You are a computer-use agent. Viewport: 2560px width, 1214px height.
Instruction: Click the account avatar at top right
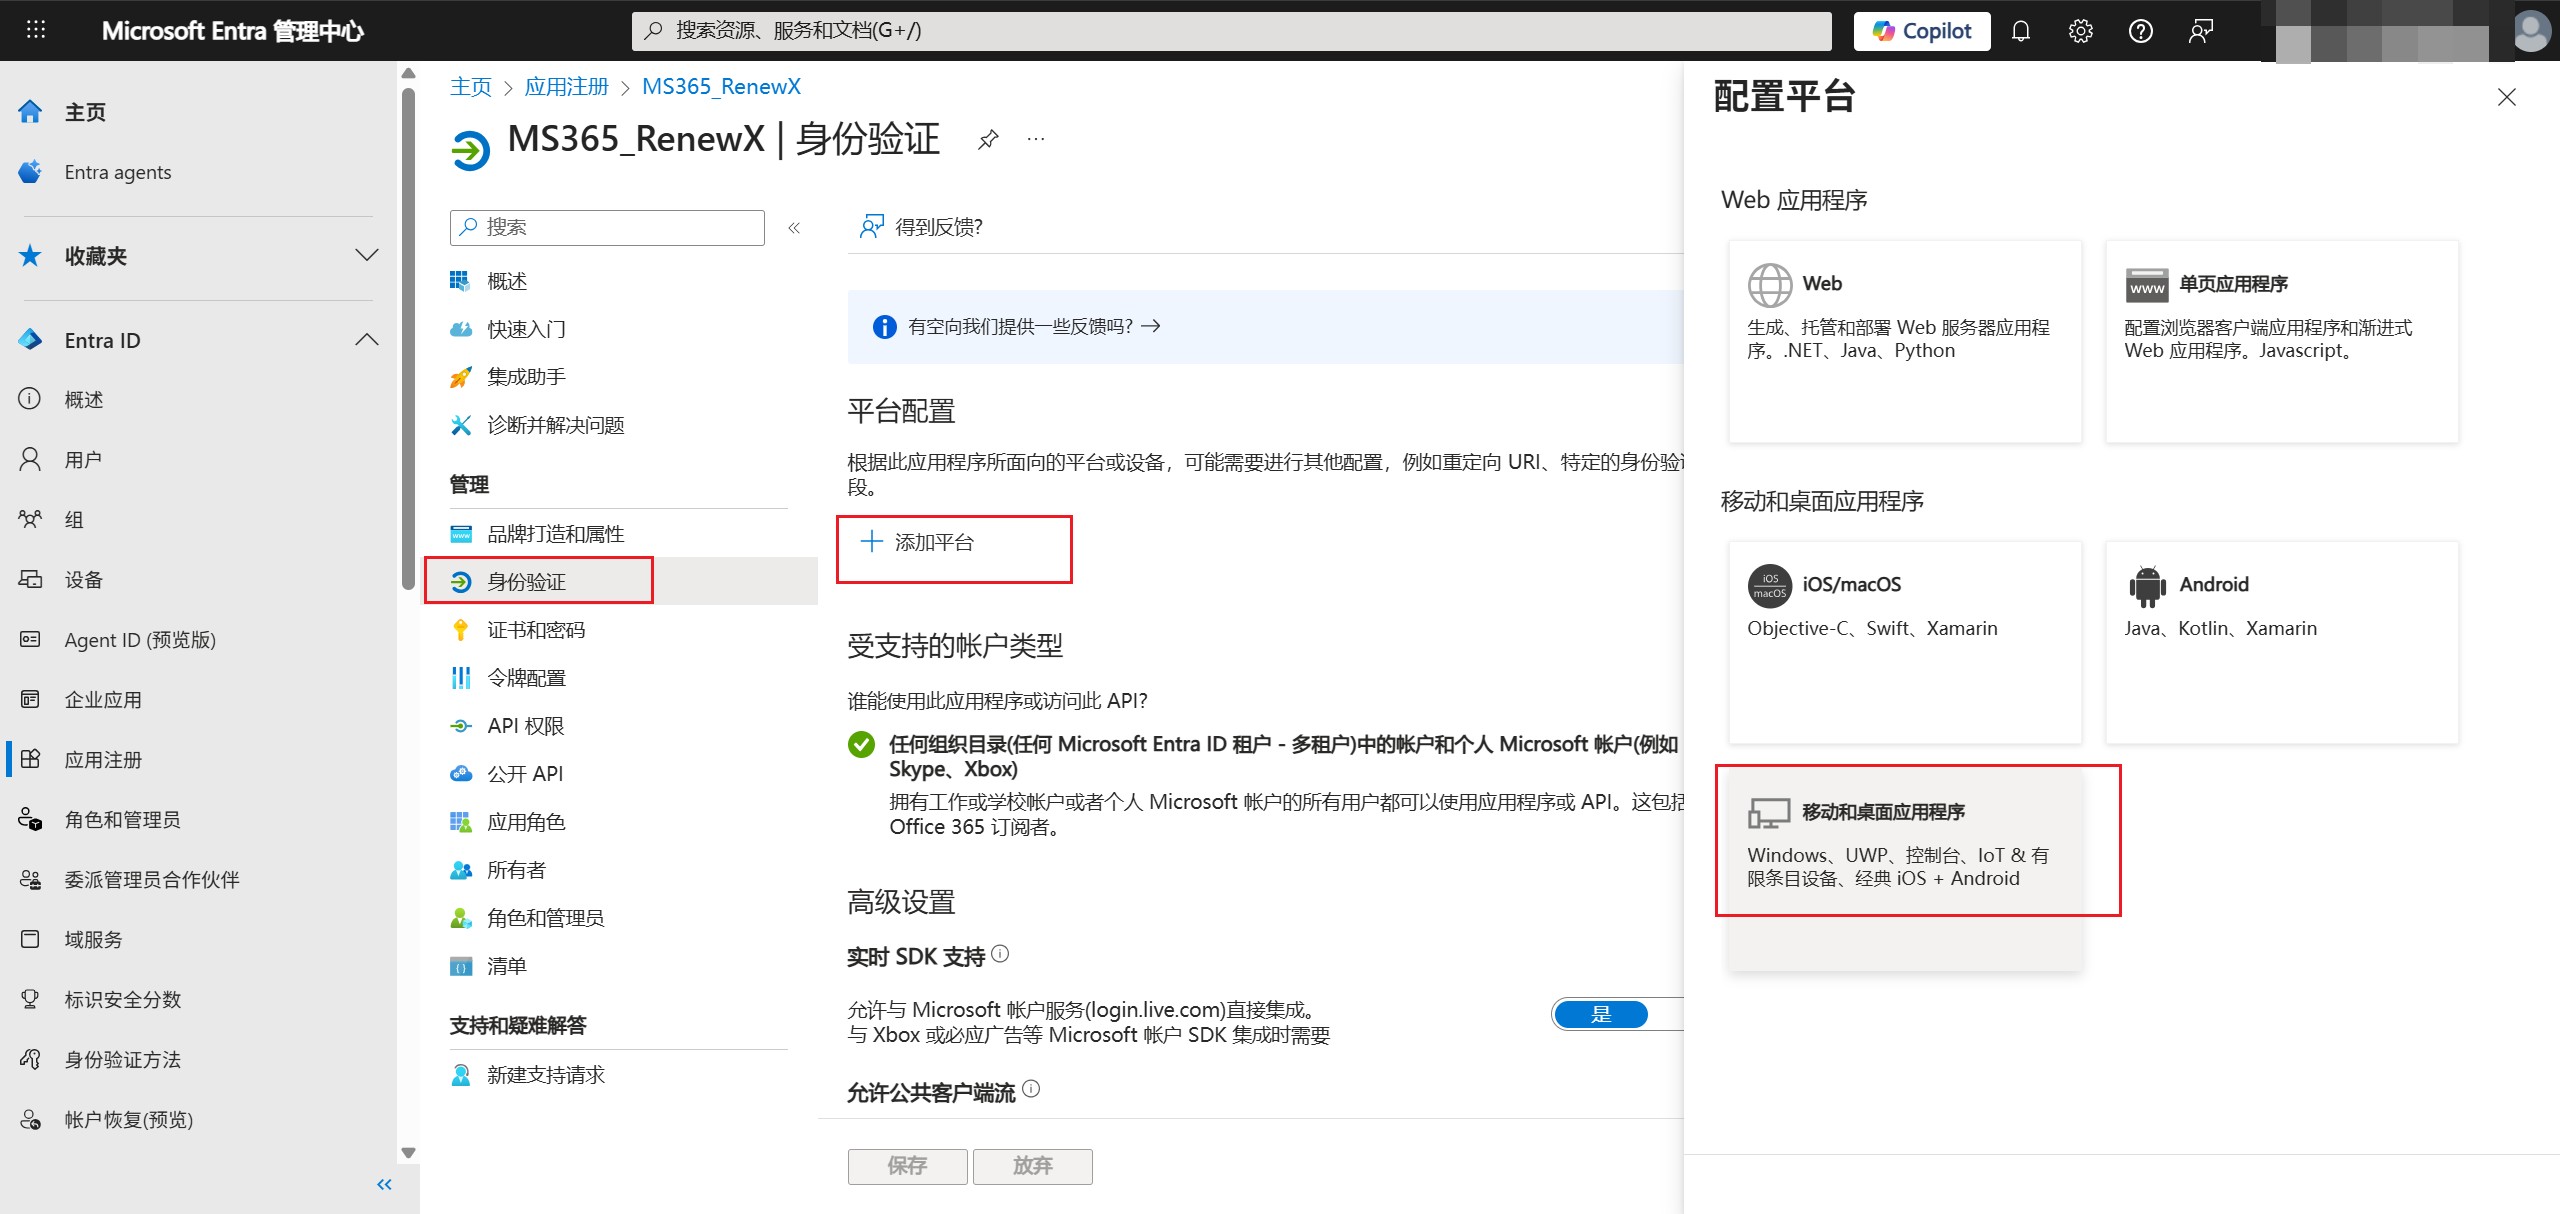coord(2531,31)
